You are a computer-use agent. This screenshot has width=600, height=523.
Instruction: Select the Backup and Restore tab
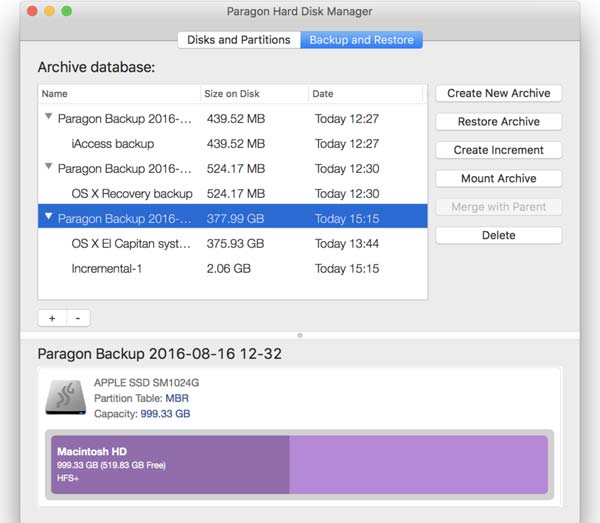(x=362, y=40)
